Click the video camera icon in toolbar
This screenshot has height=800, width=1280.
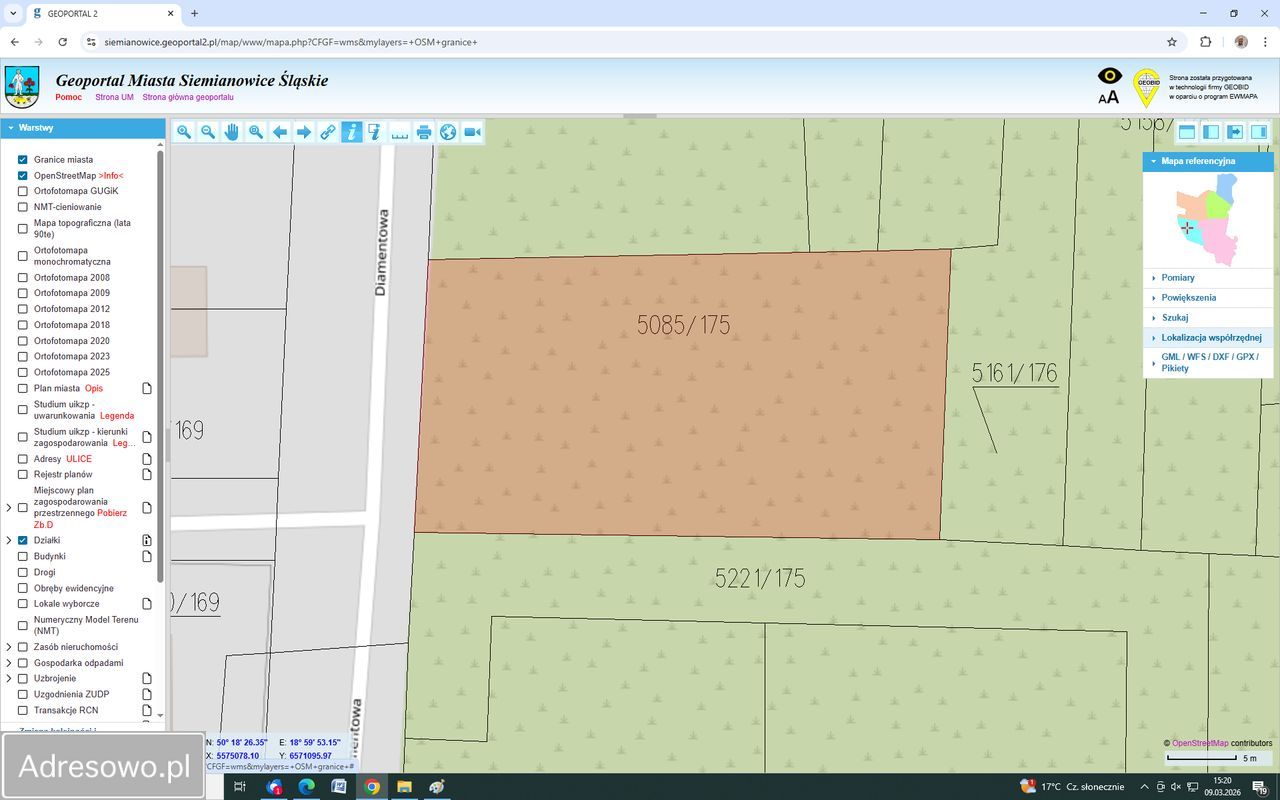click(x=472, y=132)
